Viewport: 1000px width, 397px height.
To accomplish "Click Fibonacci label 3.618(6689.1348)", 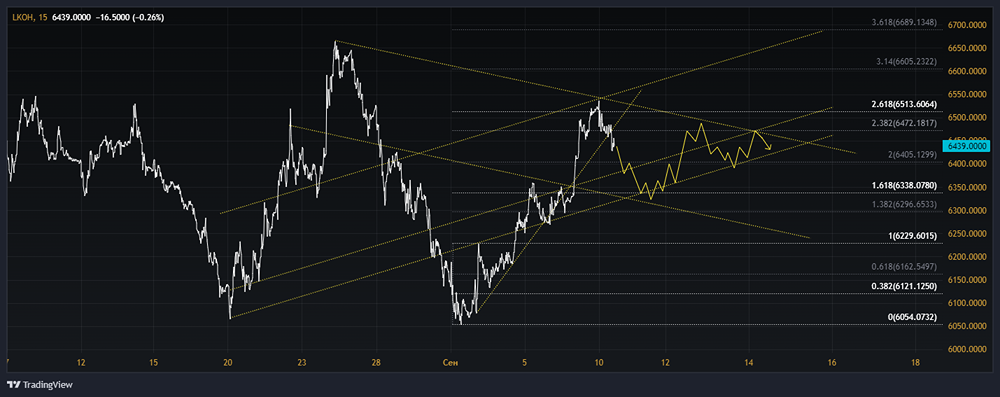I will (x=904, y=22).
